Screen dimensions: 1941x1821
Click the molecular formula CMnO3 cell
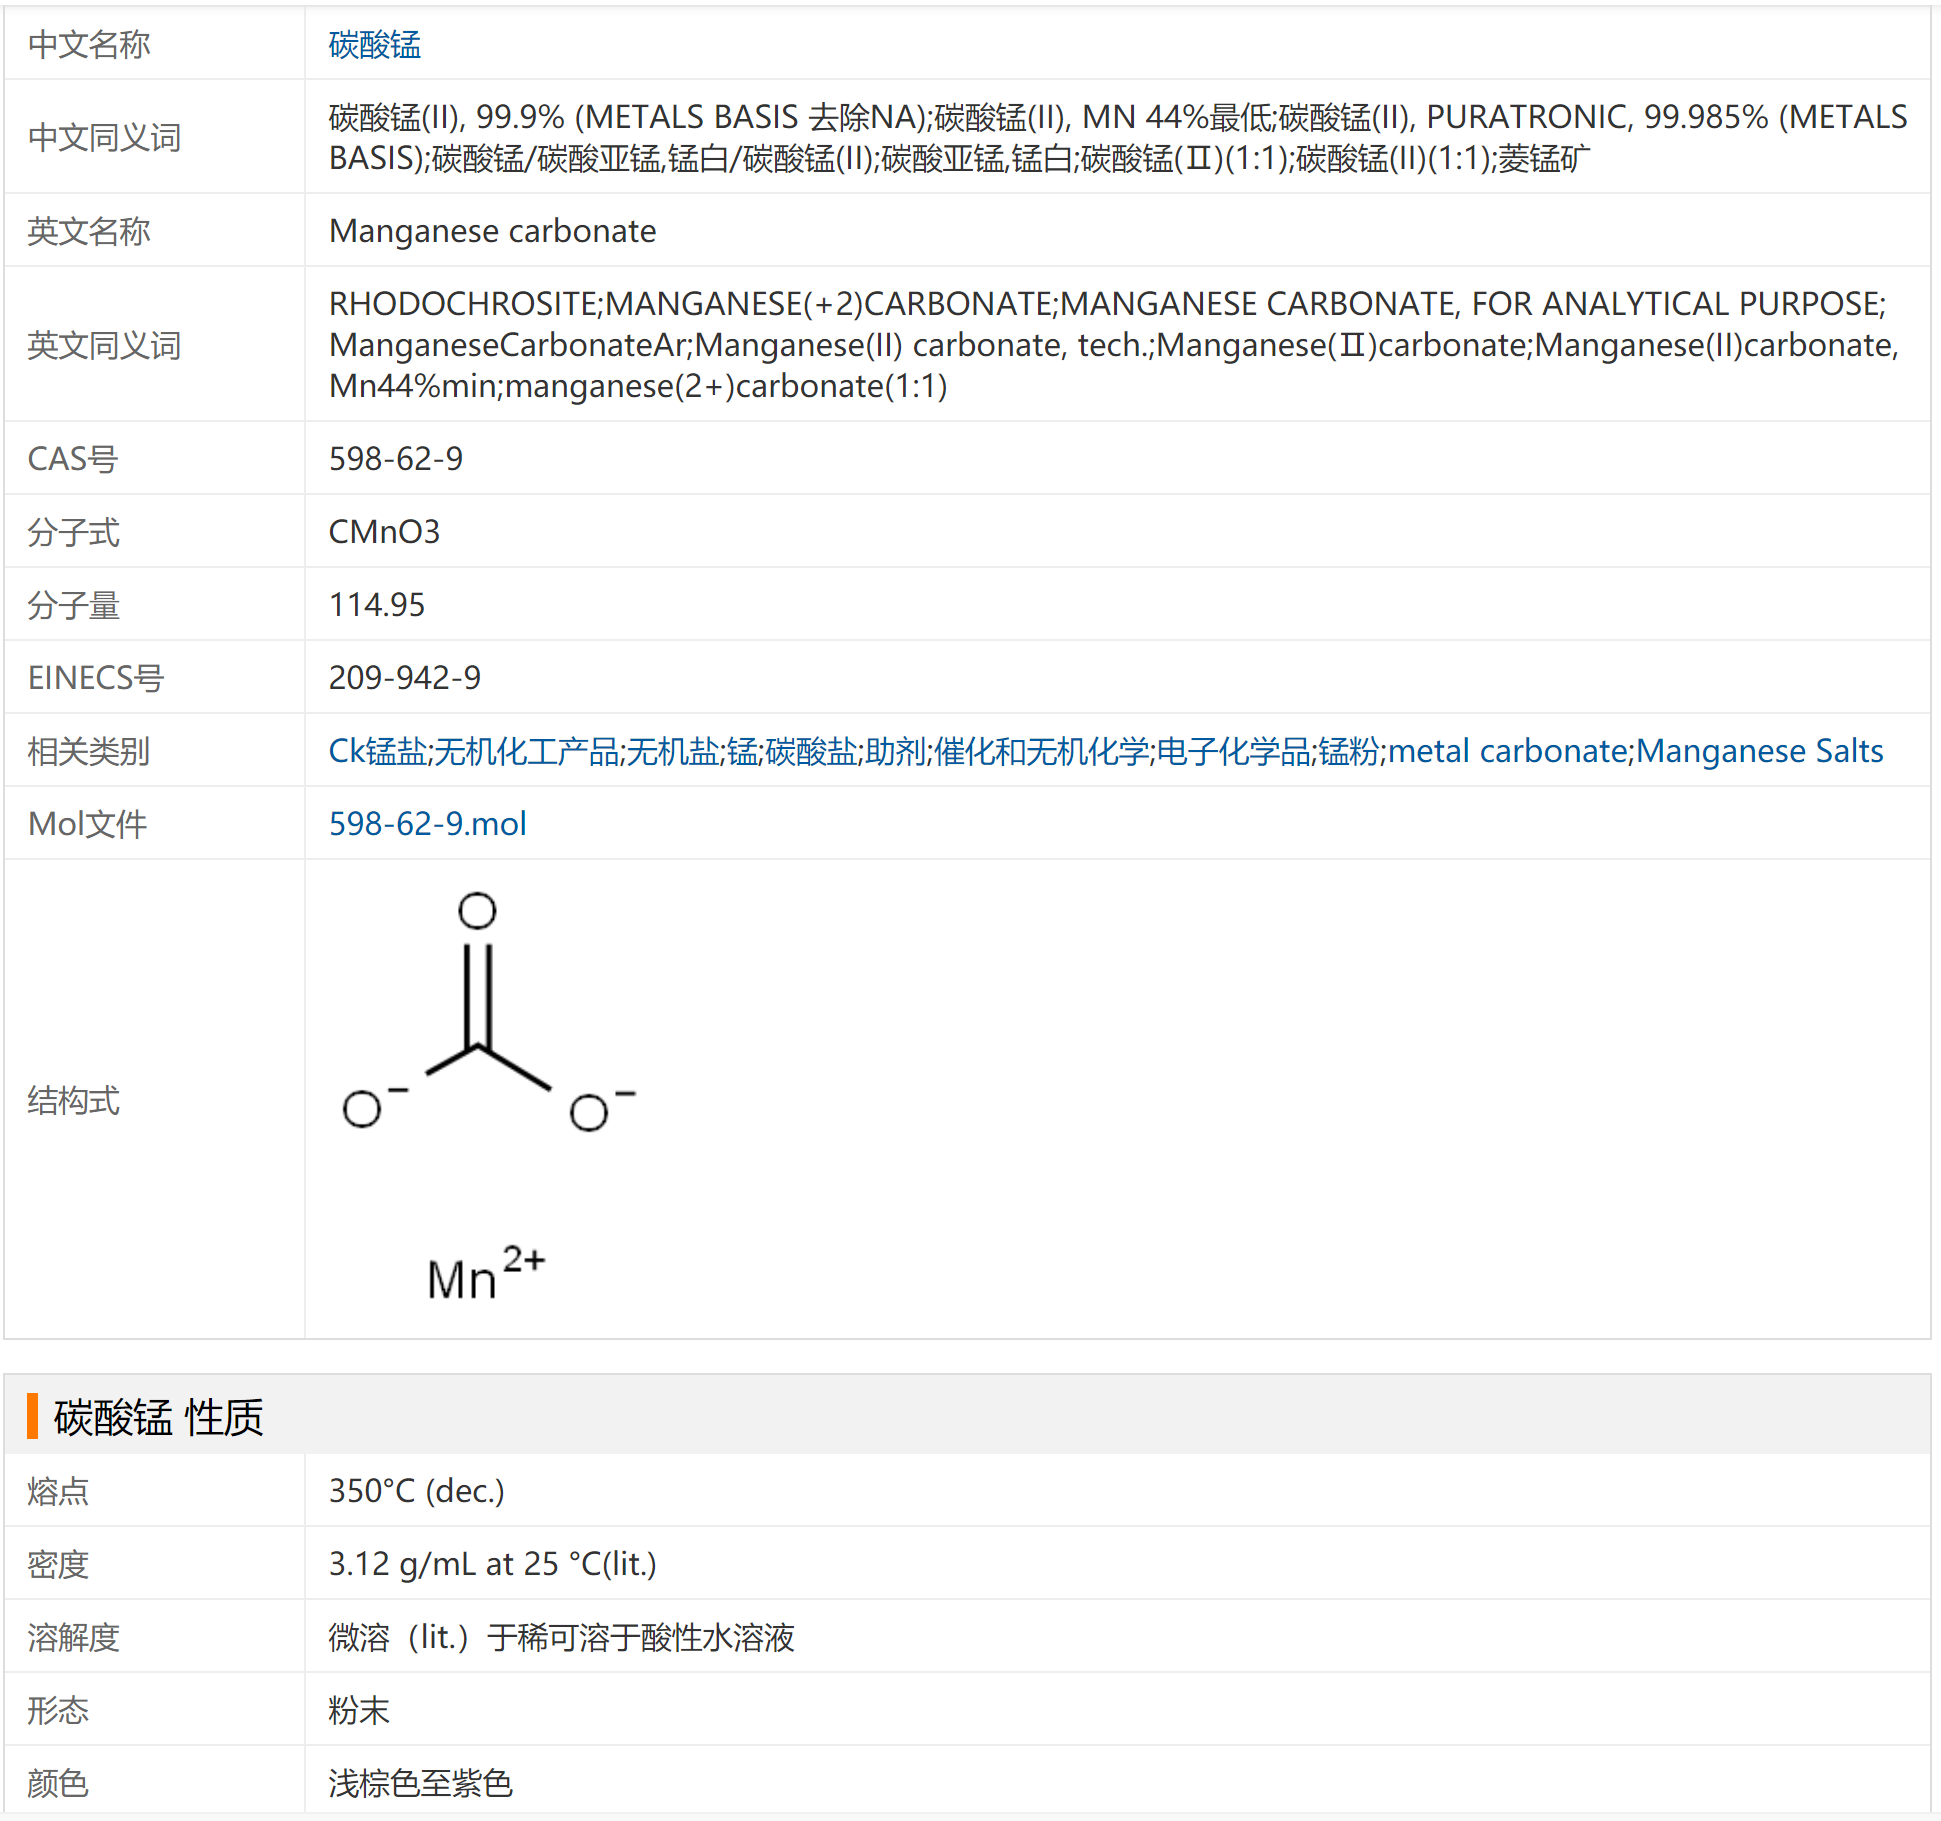(384, 531)
